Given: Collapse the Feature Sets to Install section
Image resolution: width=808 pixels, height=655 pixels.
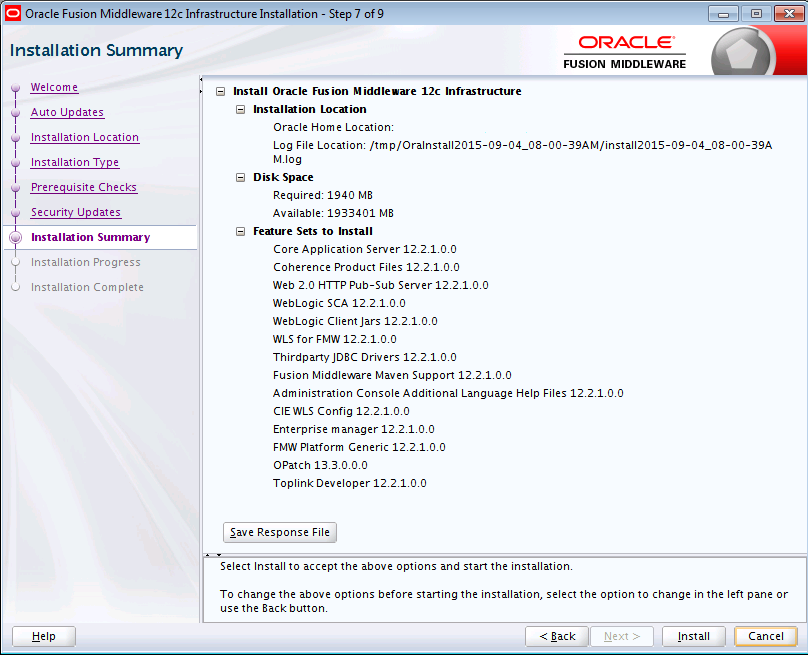Looking at the screenshot, I should (x=241, y=231).
